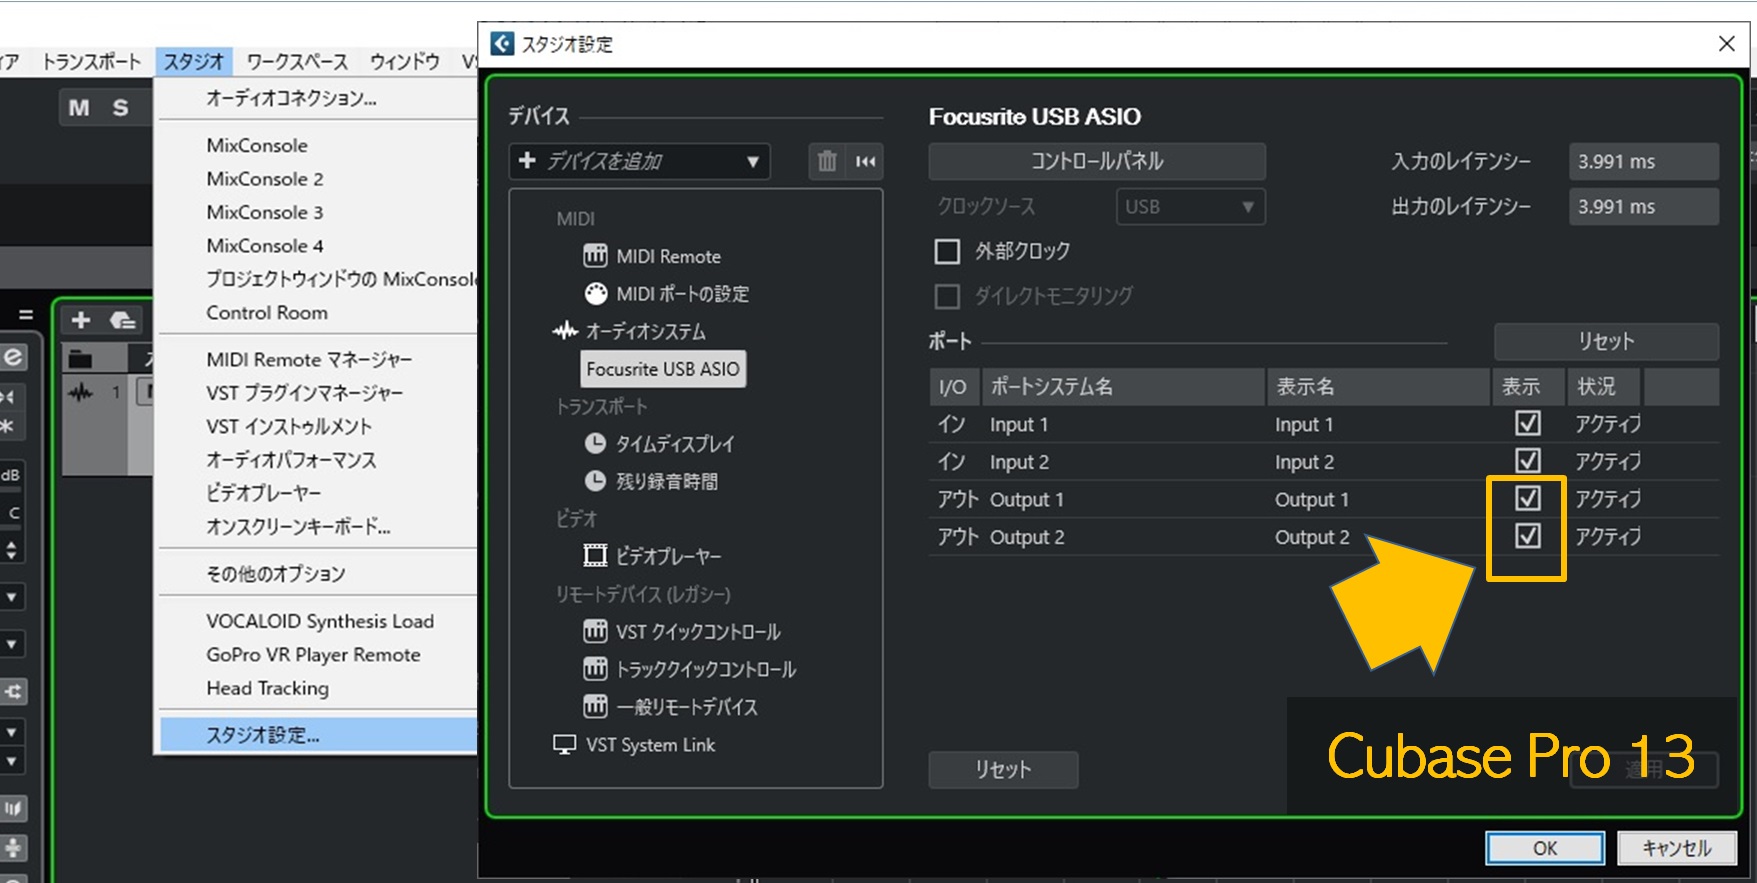The width and height of the screenshot is (1757, 883).
Task: Open ワークスペース menu
Action: (297, 62)
